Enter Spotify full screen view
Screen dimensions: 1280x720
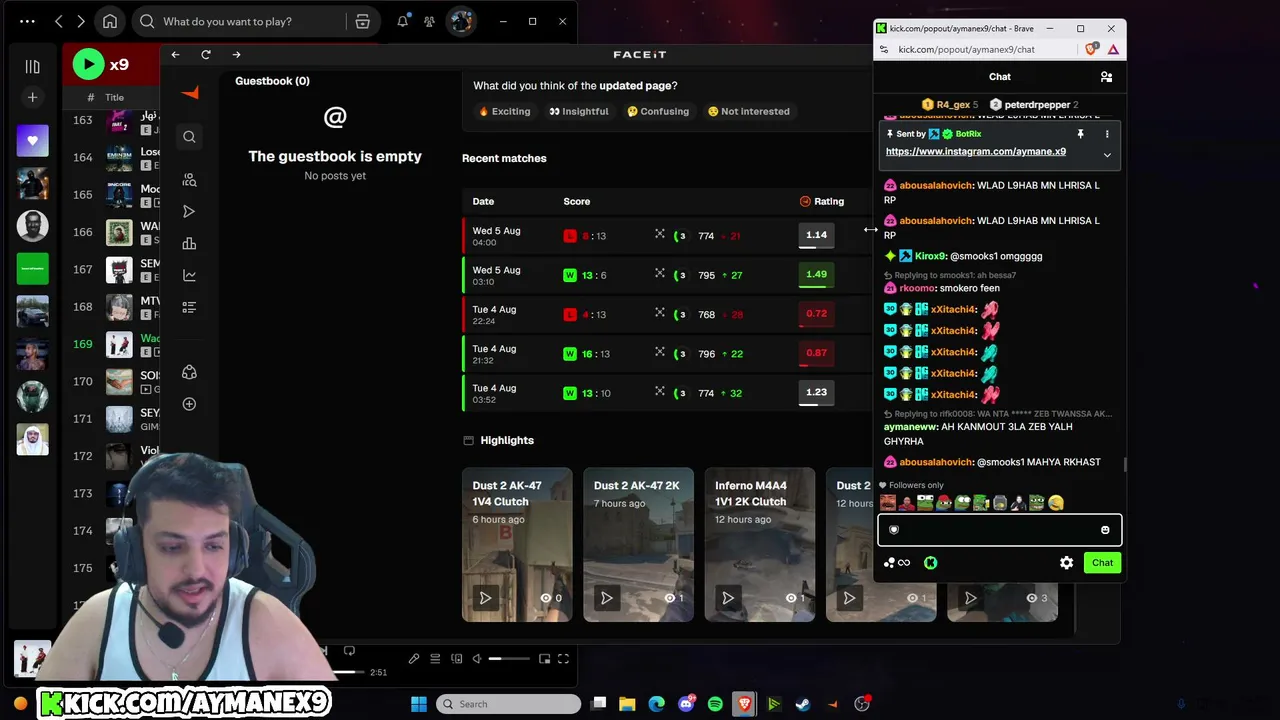[x=564, y=658]
